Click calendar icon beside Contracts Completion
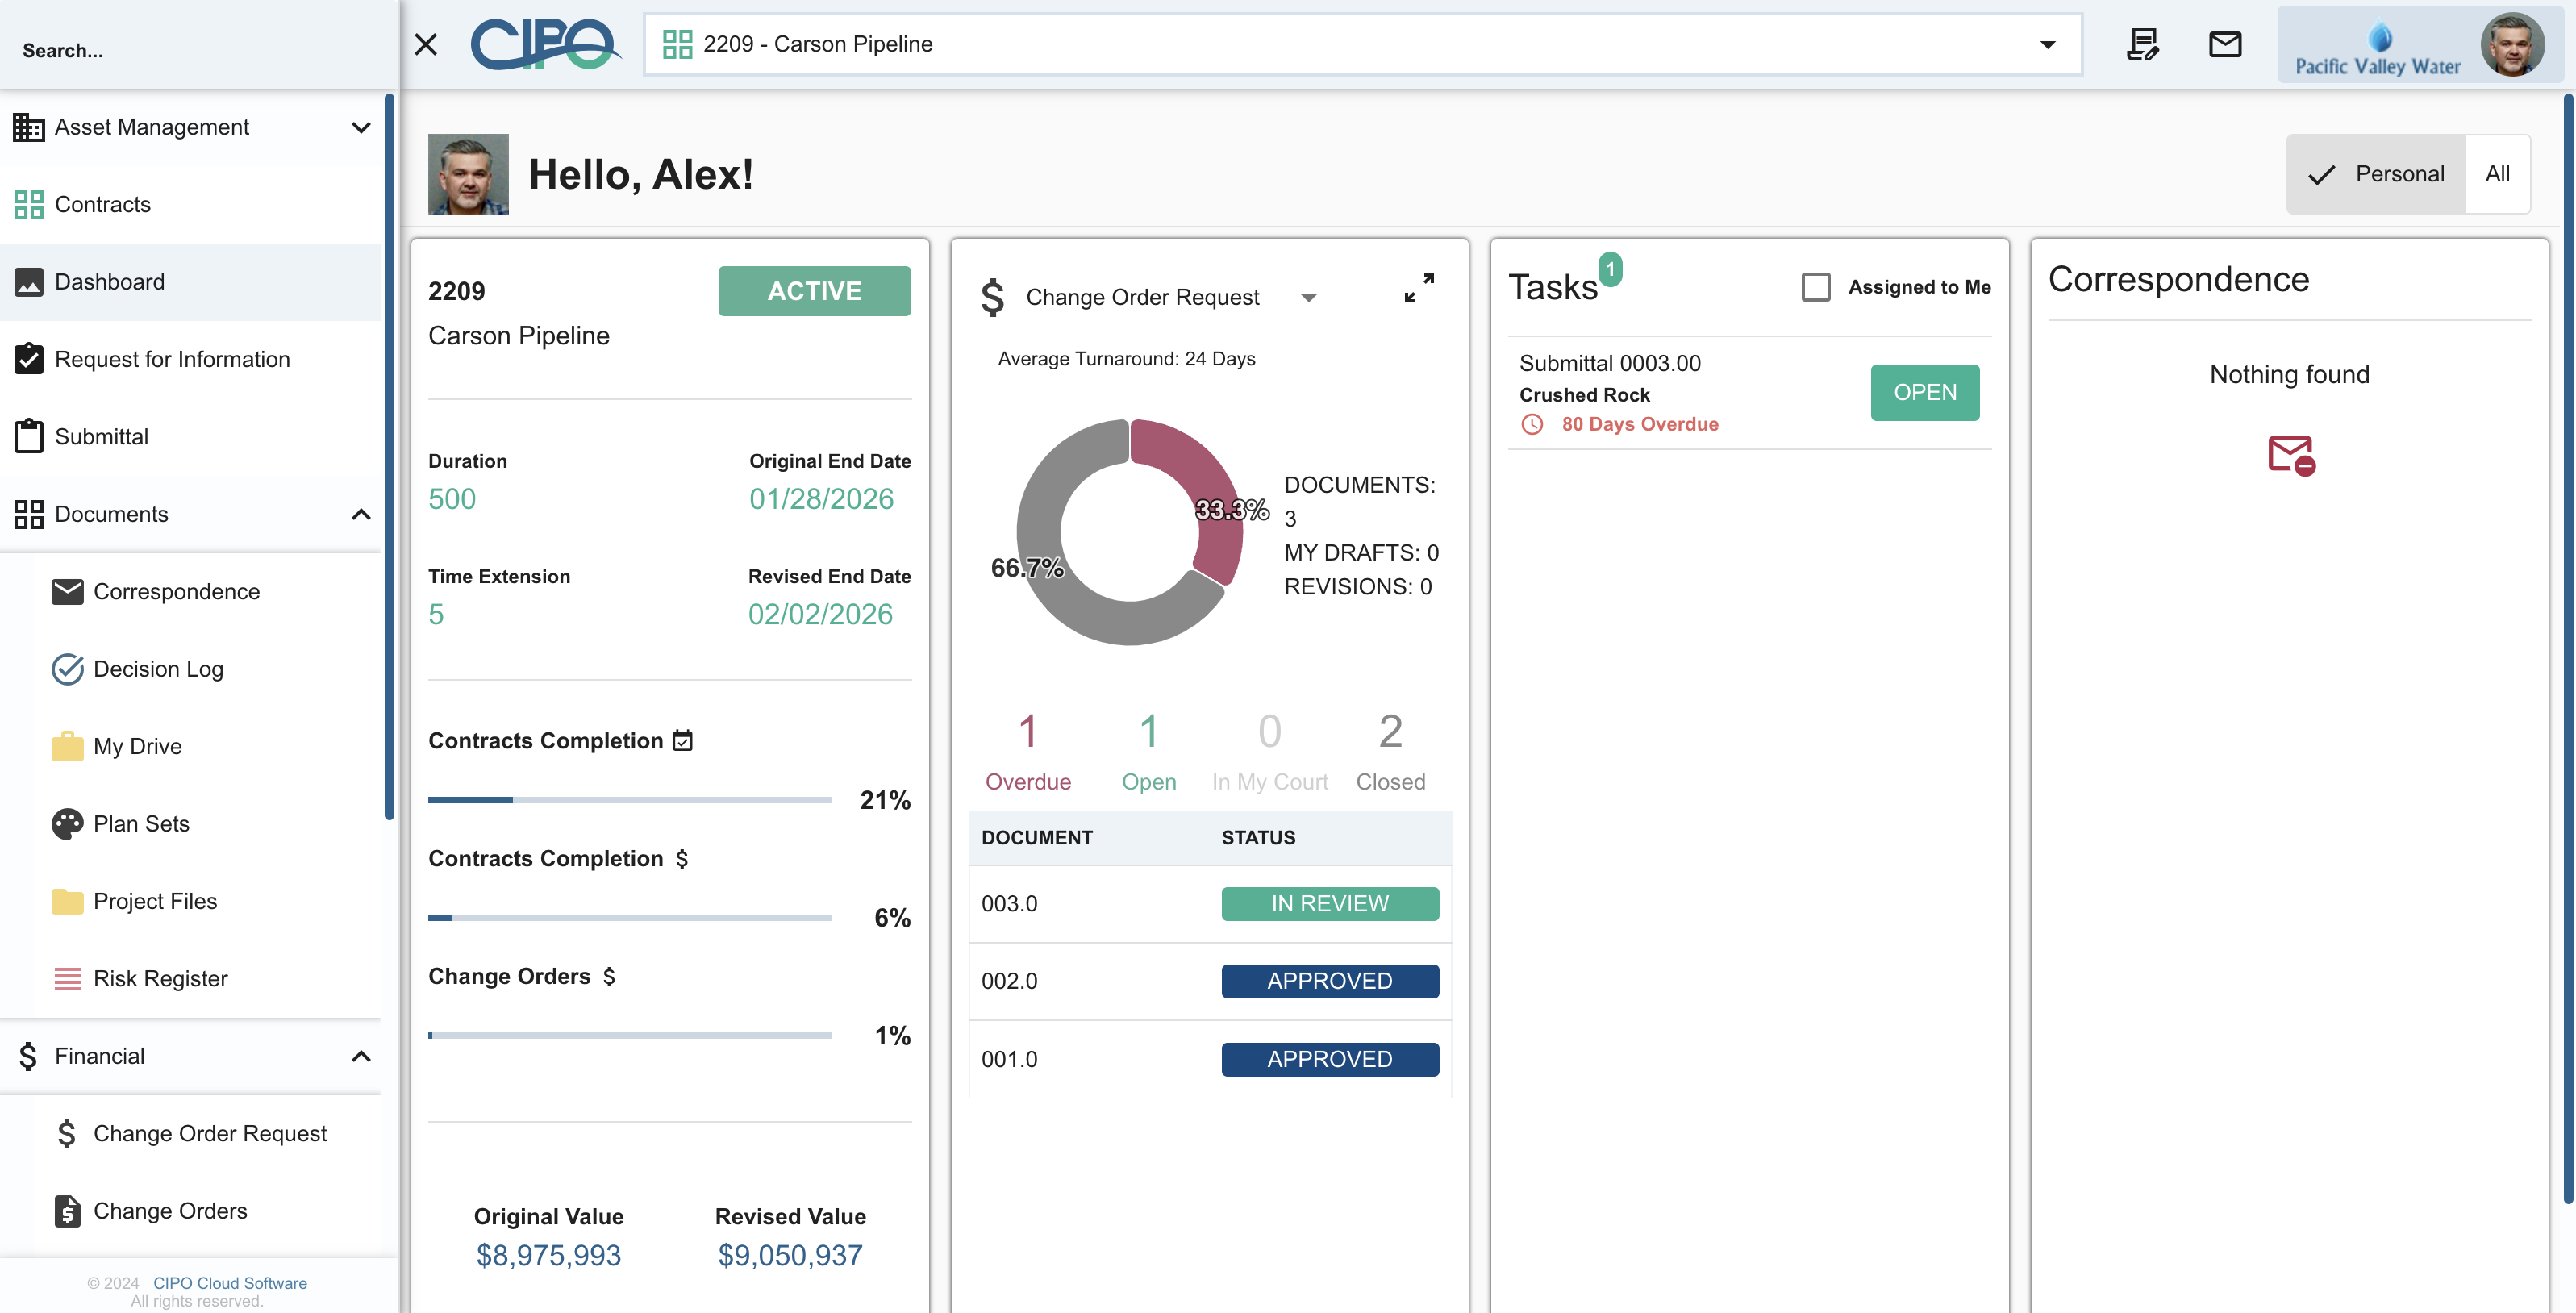The image size is (2576, 1313). coord(683,740)
